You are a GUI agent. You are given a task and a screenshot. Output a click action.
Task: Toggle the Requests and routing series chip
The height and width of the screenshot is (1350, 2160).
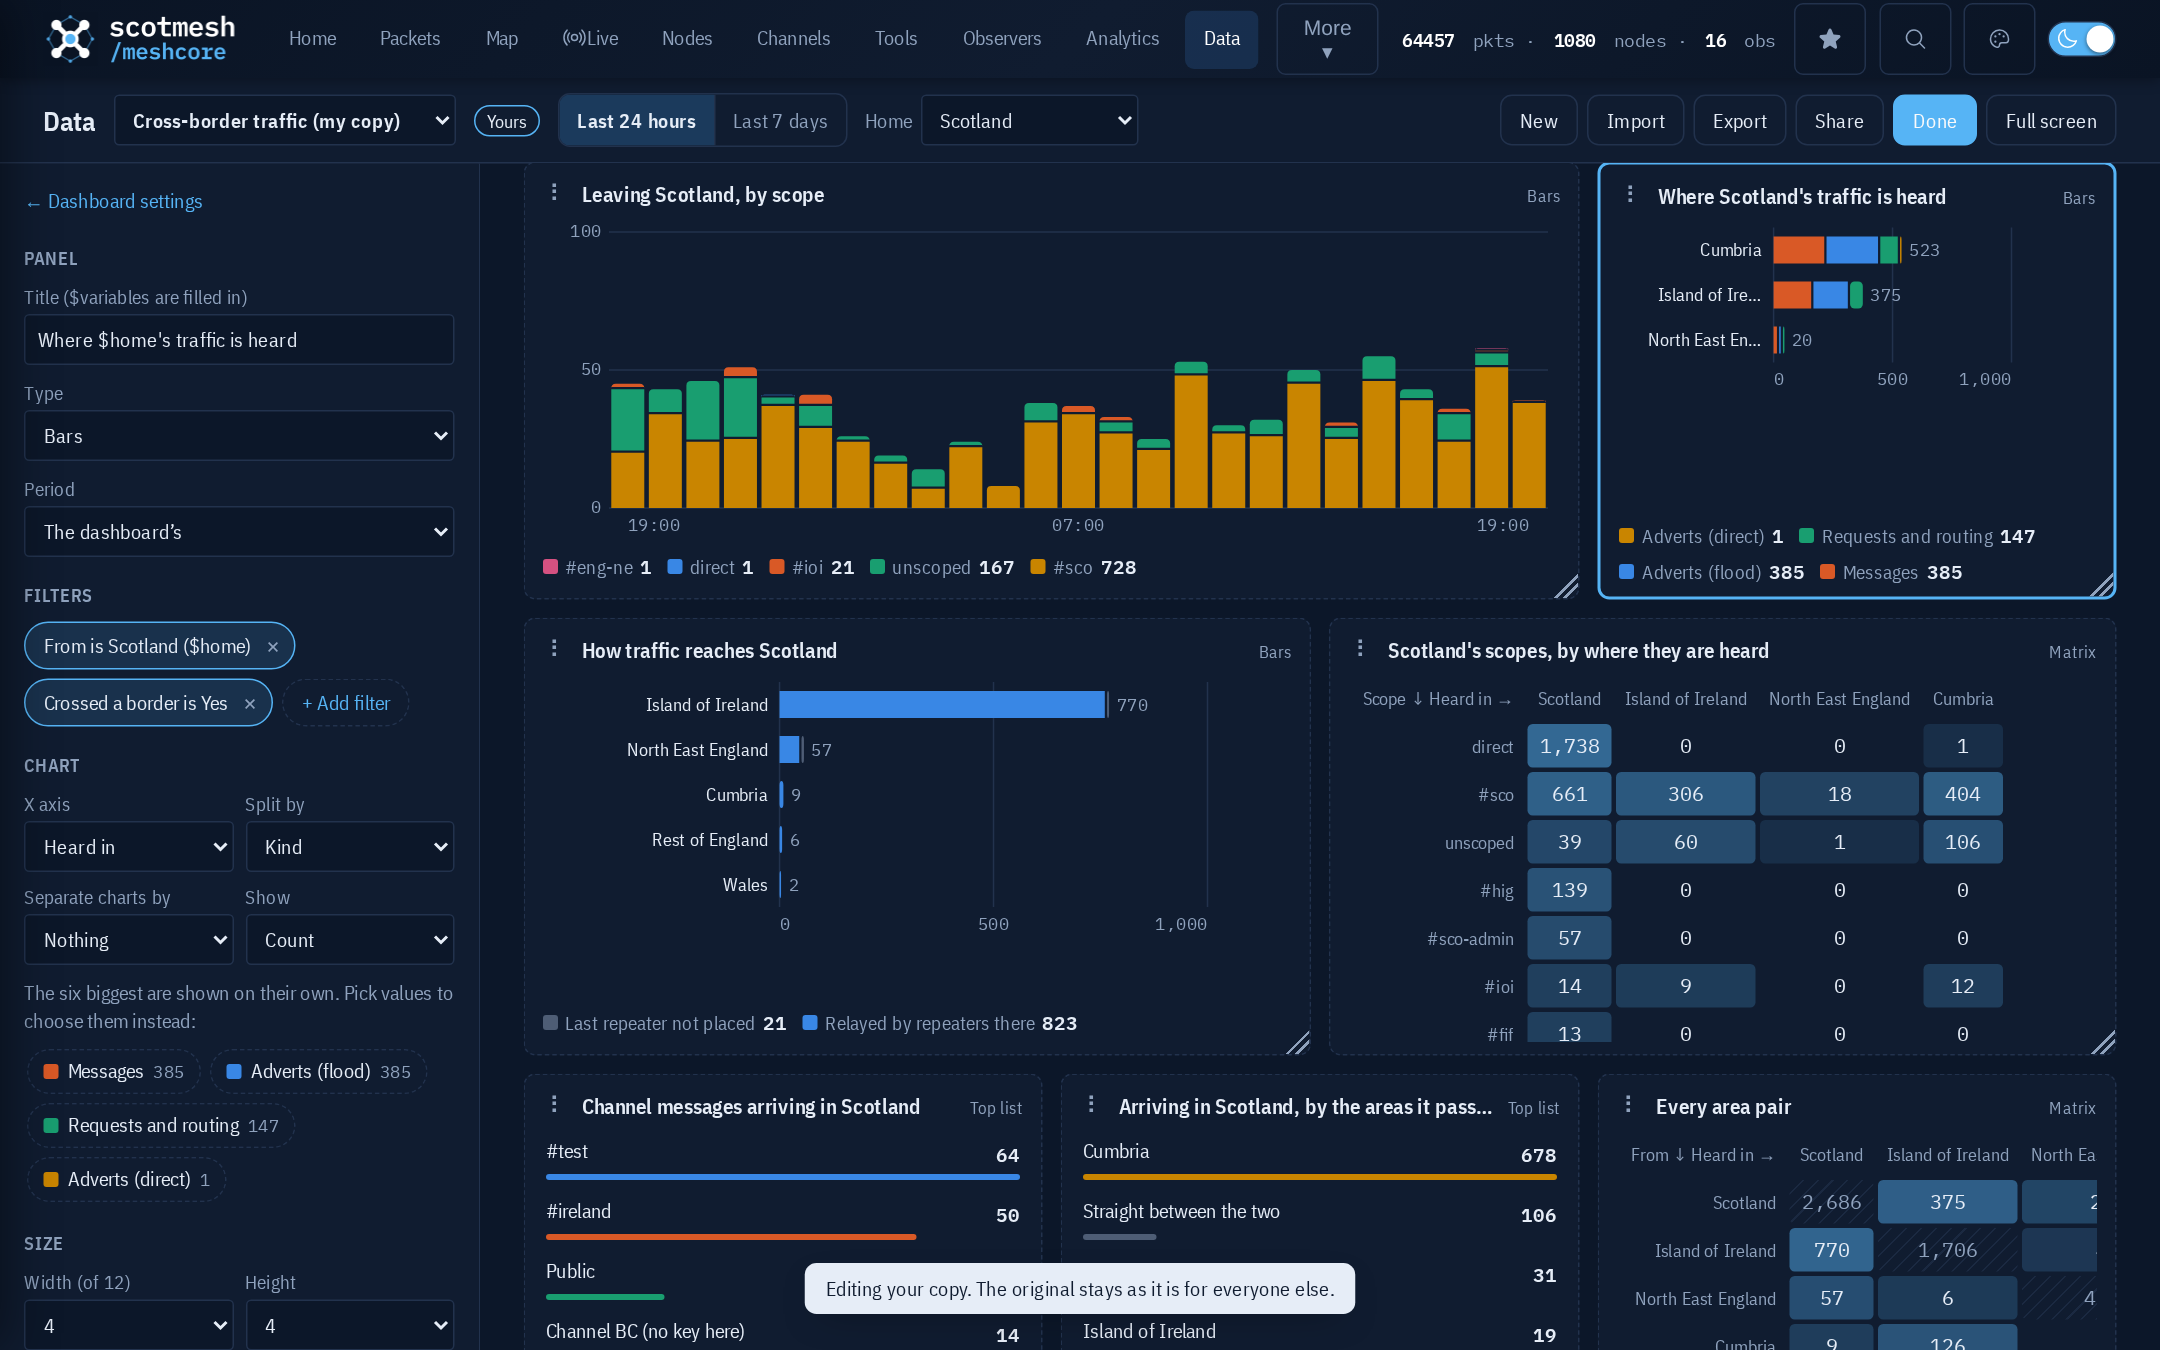[x=161, y=1126]
